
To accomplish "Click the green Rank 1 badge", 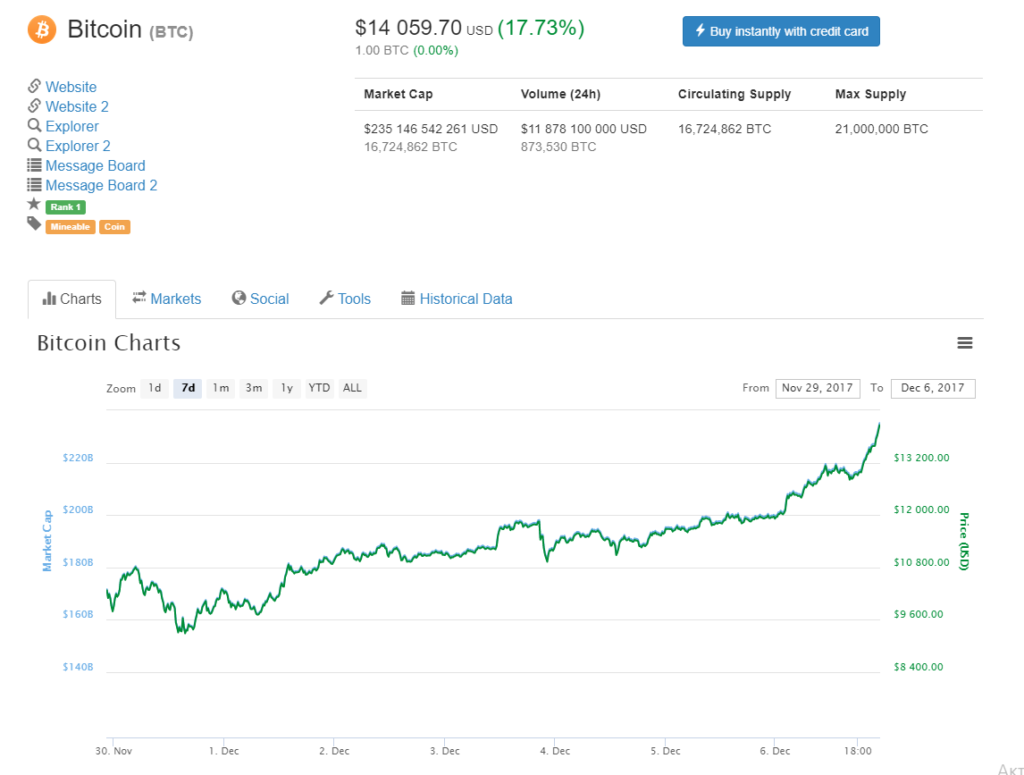I will [65, 207].
